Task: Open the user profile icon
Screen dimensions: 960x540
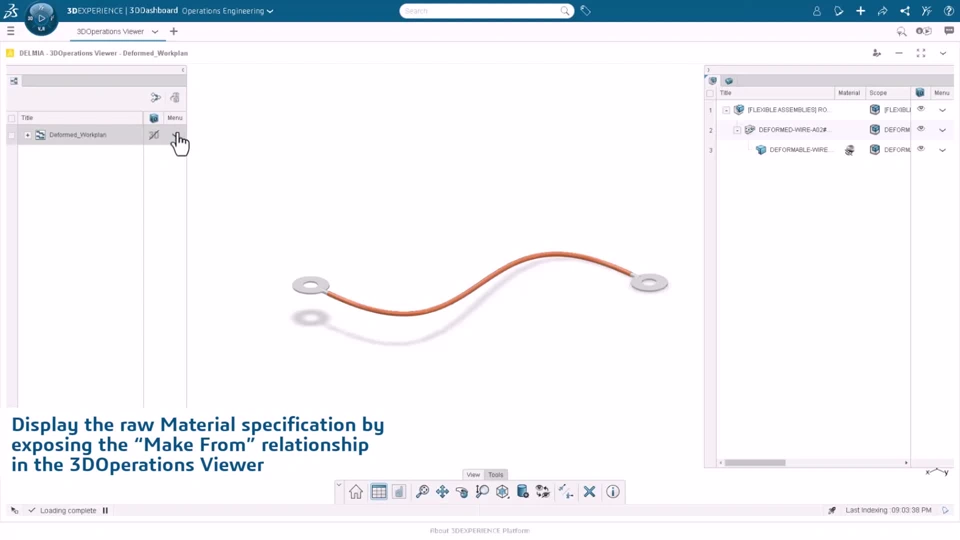Action: click(817, 11)
